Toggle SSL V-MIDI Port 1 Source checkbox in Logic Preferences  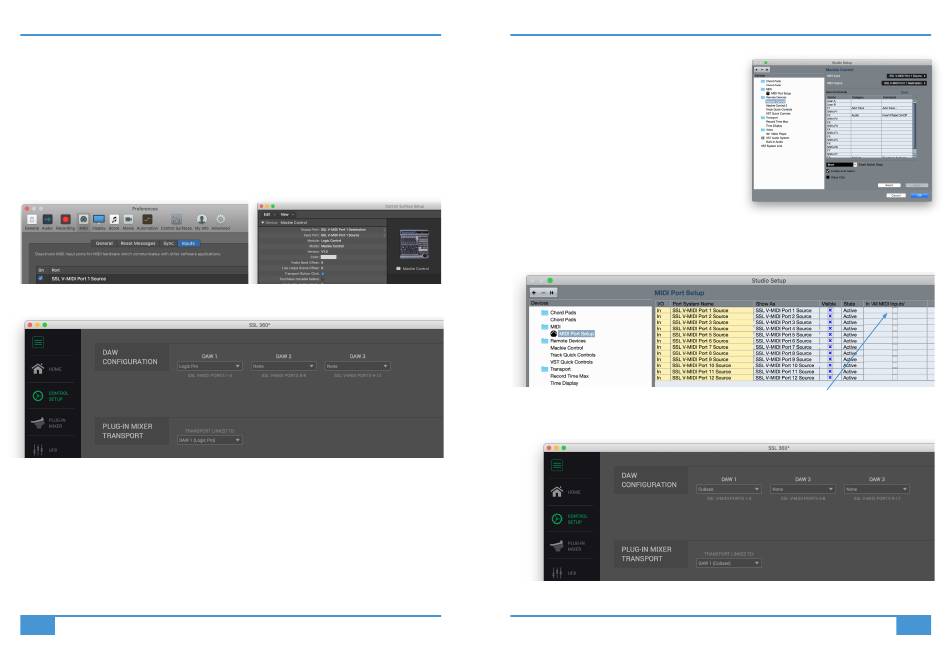click(41, 279)
